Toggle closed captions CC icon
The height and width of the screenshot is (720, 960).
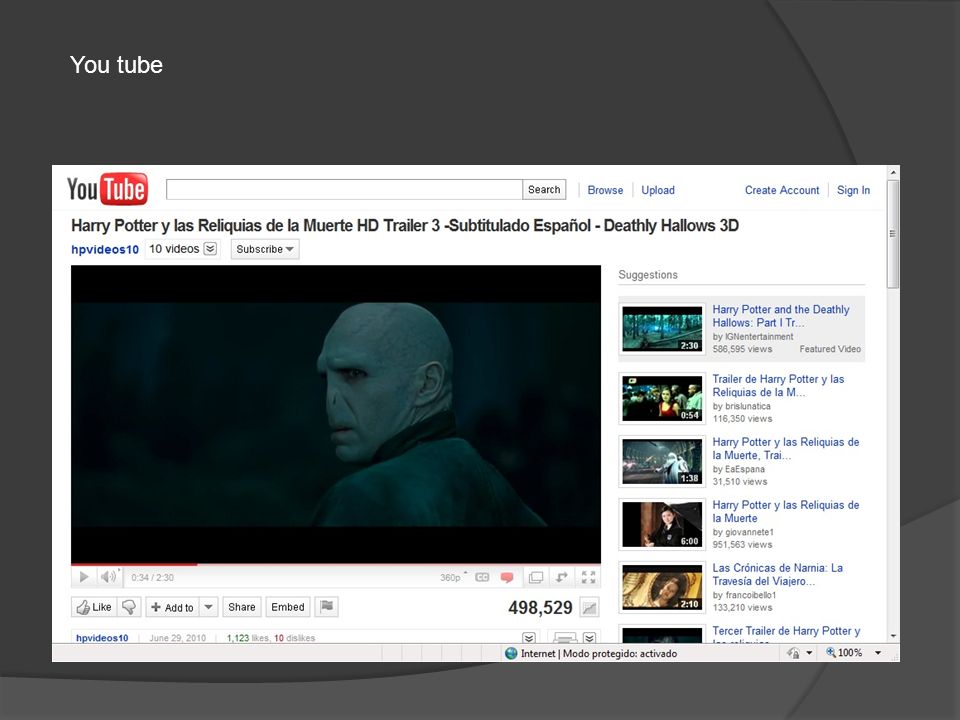pyautogui.click(x=482, y=577)
